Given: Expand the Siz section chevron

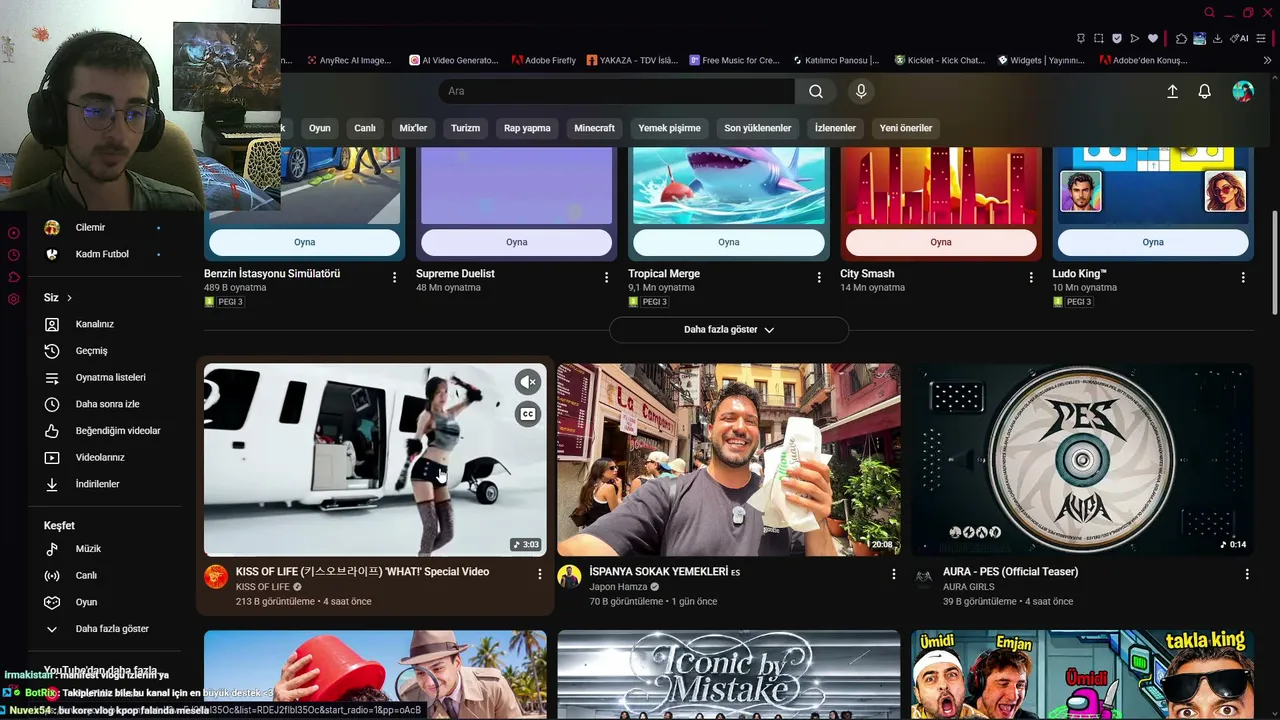Looking at the screenshot, I should click(69, 298).
